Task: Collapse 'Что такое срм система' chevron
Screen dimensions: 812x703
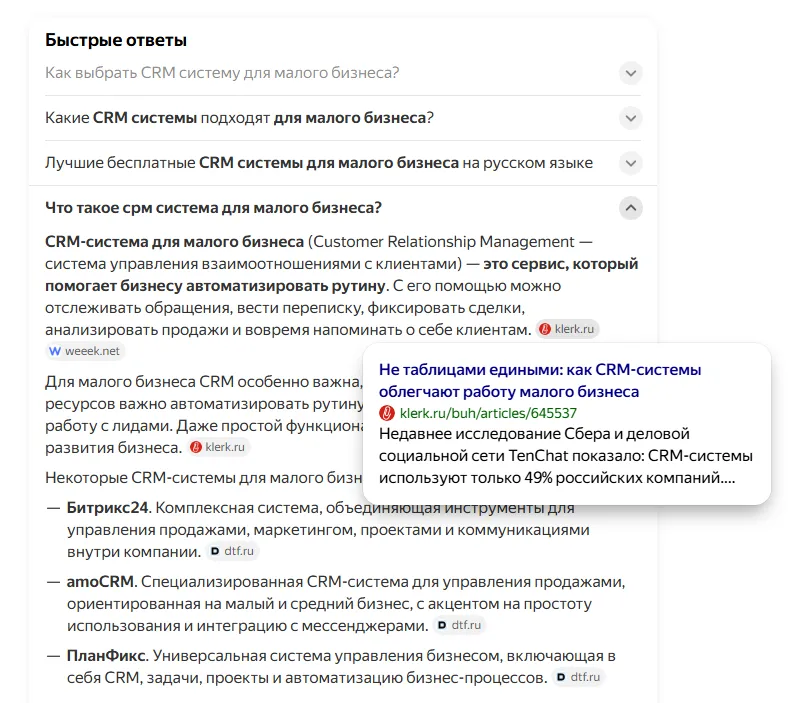Action: pos(631,208)
